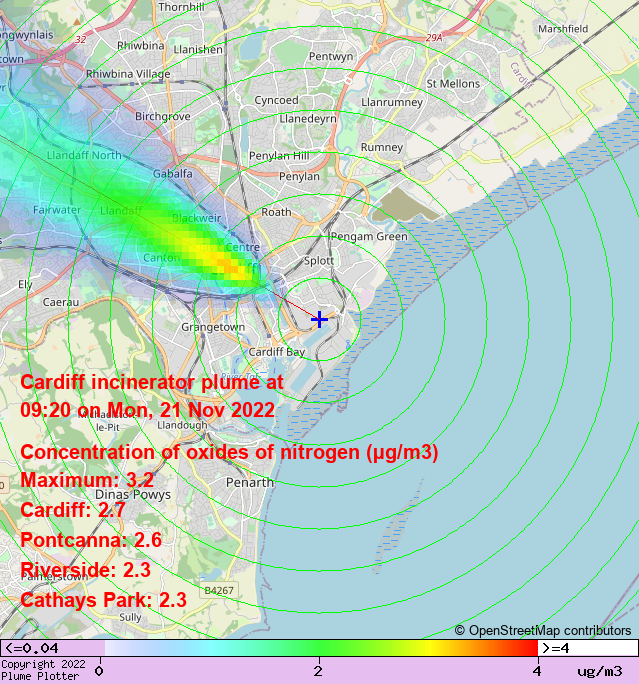639x684 pixels.
Task: Select the "Riverside: 2.3" reading
Action: pos(85,570)
